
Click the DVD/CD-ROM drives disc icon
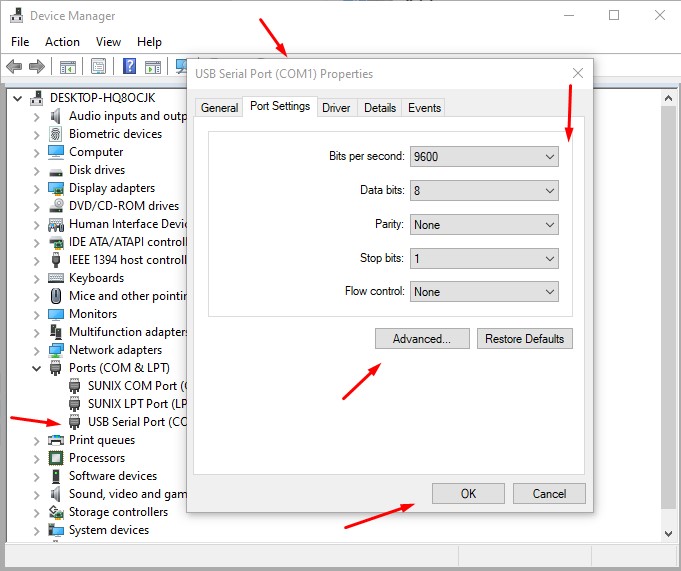(x=56, y=206)
